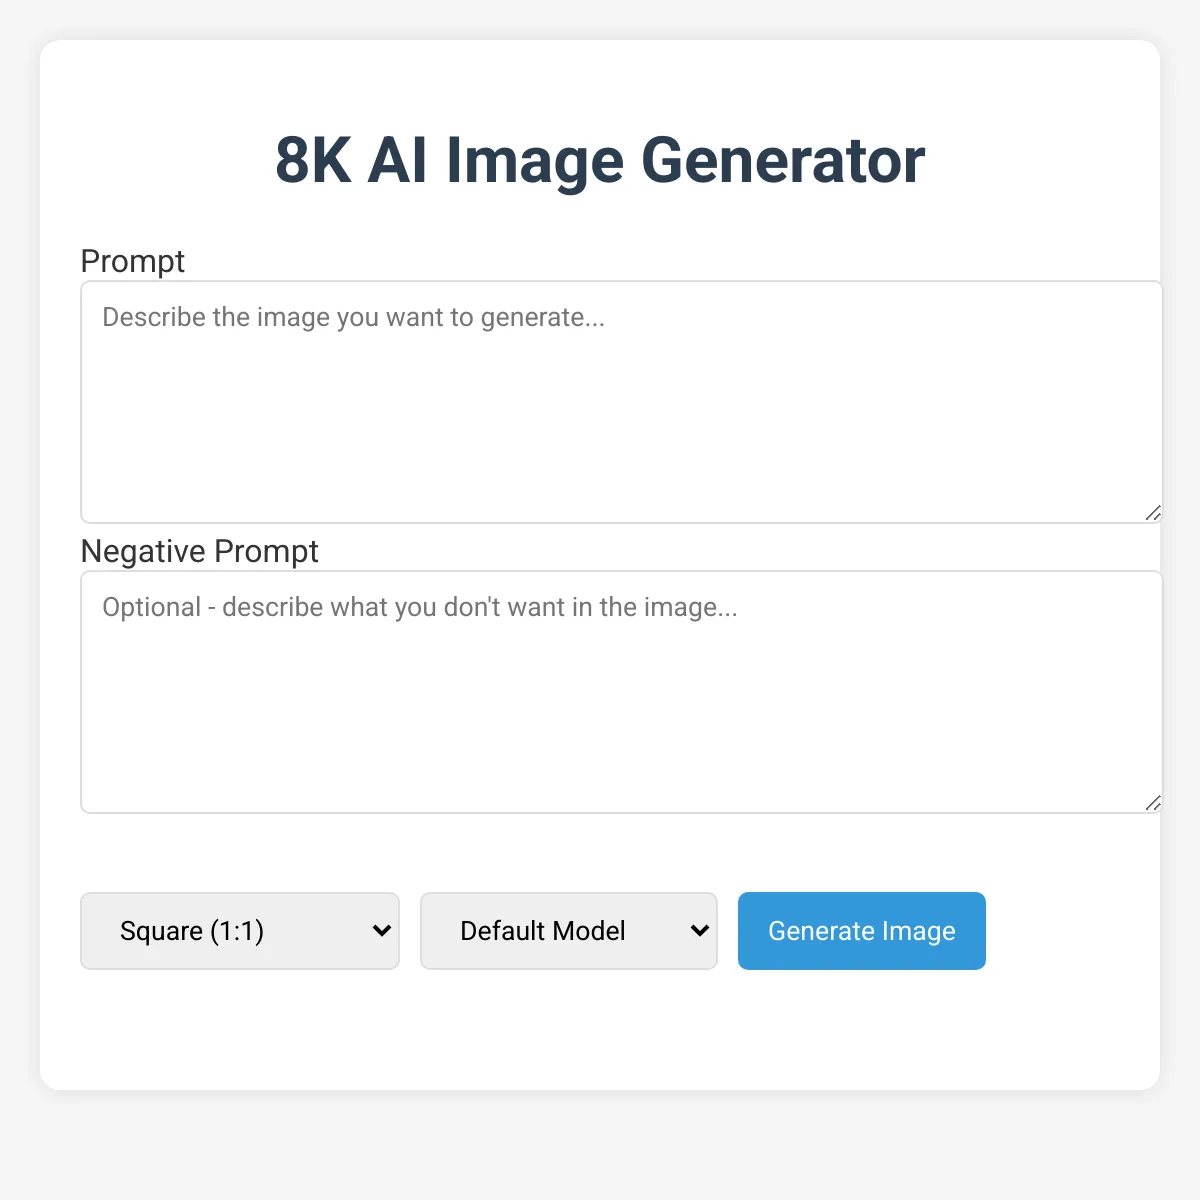Click the "Describe the image you want" placeholder text

point(353,317)
